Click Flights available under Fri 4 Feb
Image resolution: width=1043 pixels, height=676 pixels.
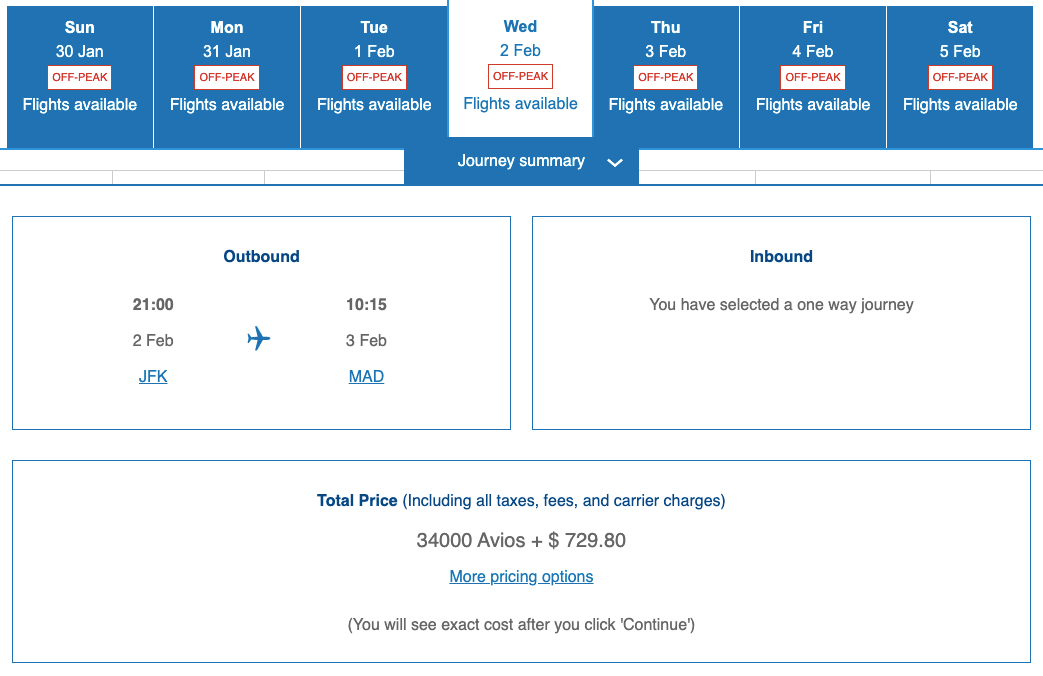coord(813,104)
